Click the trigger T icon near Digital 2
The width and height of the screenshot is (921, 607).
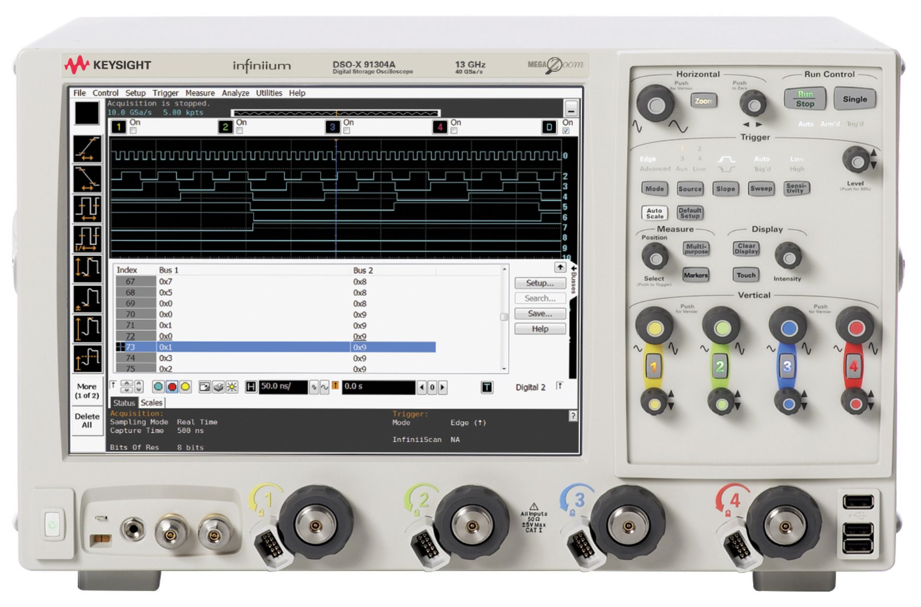coord(487,386)
